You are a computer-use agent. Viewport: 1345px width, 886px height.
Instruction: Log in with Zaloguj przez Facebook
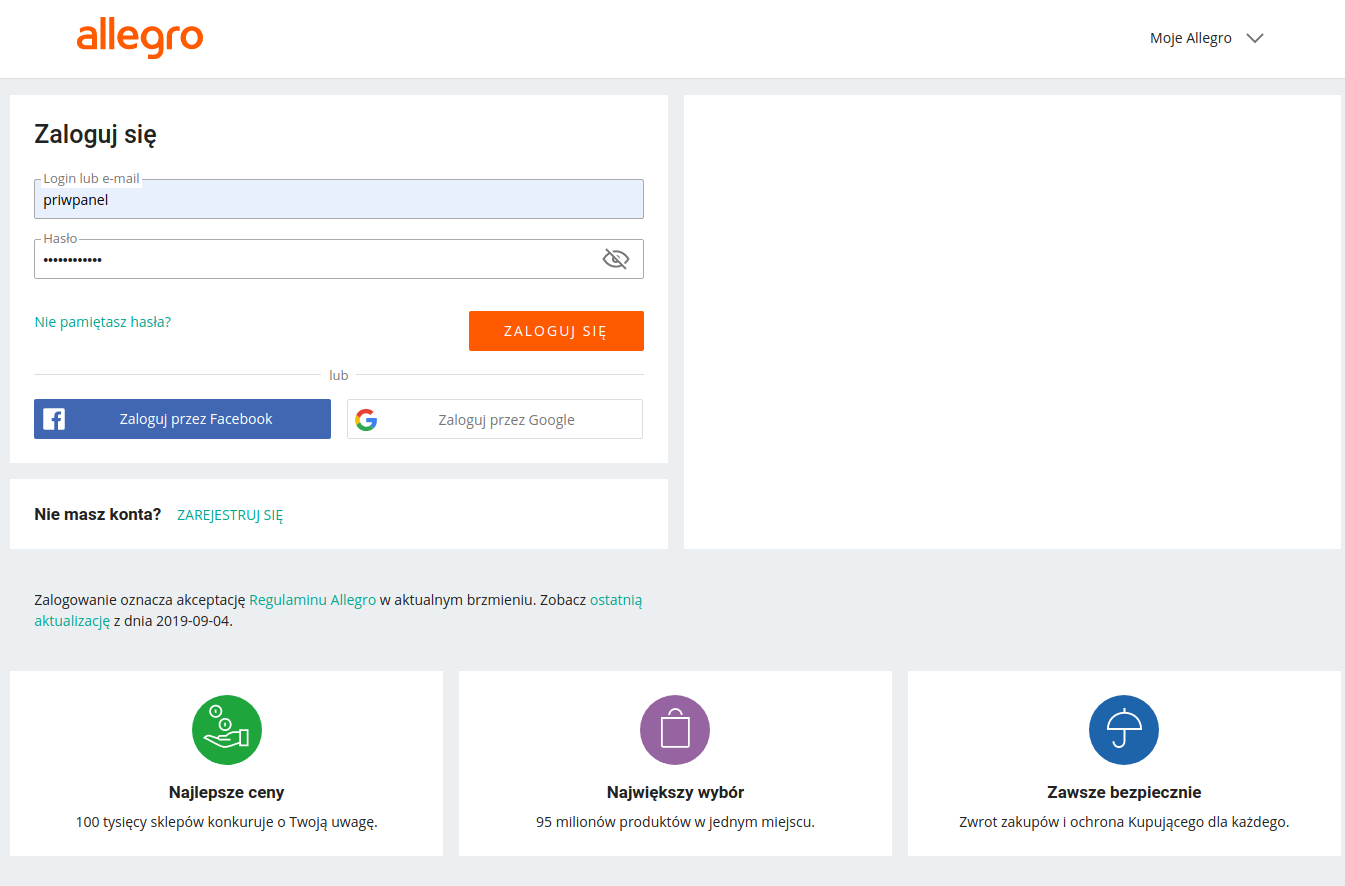(x=182, y=419)
